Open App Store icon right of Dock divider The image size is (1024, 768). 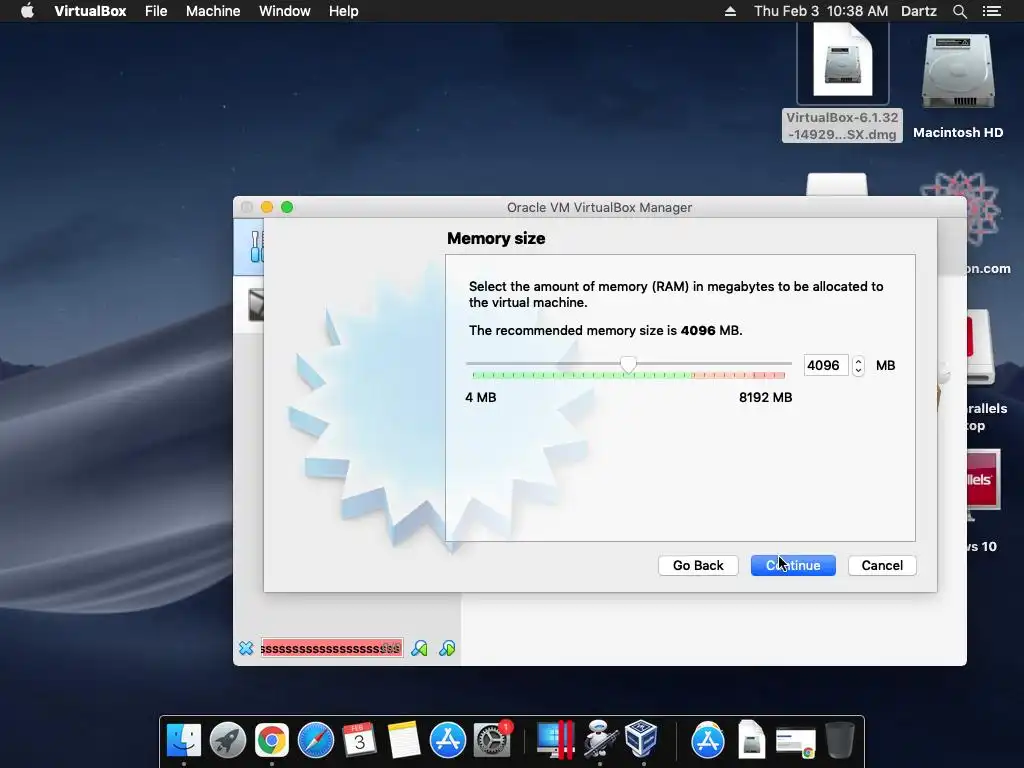point(708,740)
